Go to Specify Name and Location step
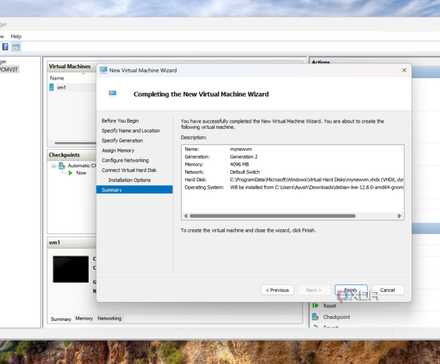Image resolution: width=440 pixels, height=364 pixels. point(131,131)
